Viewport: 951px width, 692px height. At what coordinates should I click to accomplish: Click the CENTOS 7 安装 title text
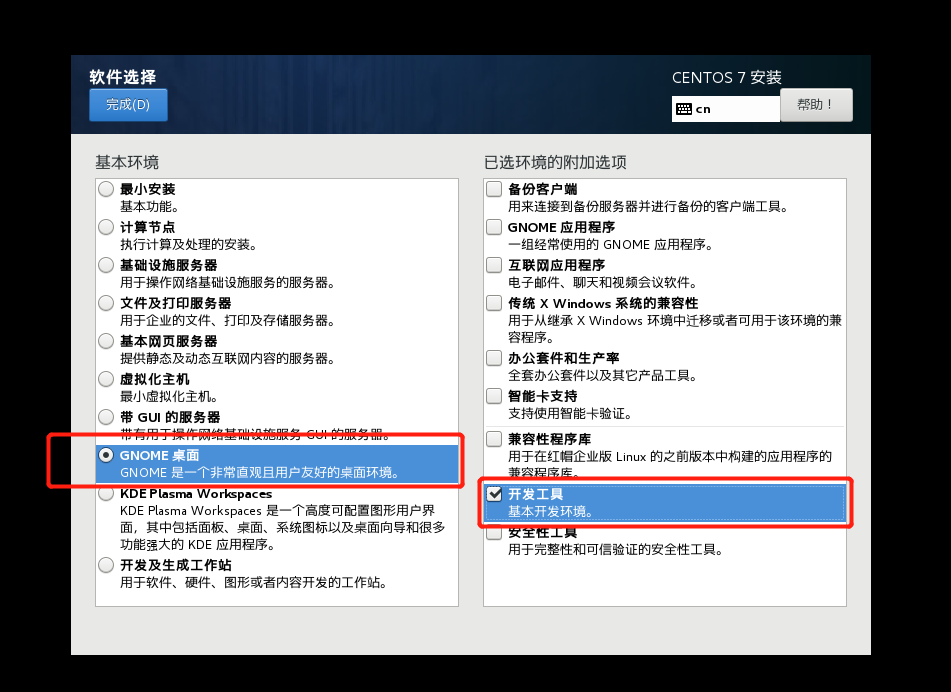click(x=727, y=78)
